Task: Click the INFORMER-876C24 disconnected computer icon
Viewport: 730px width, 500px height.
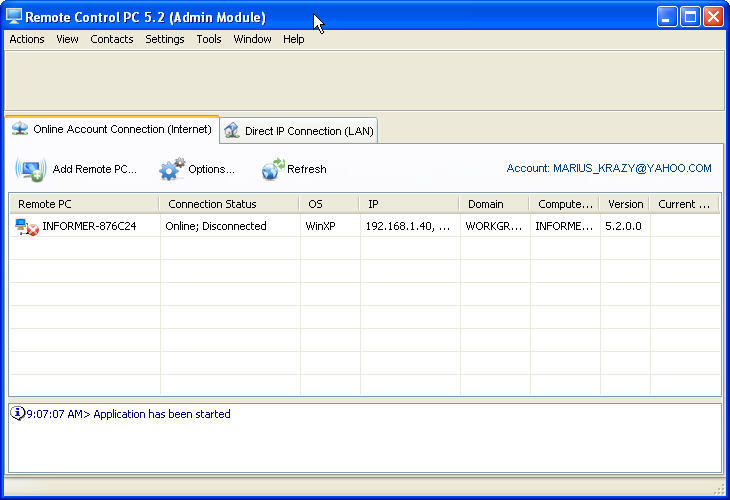Action: coord(27,227)
